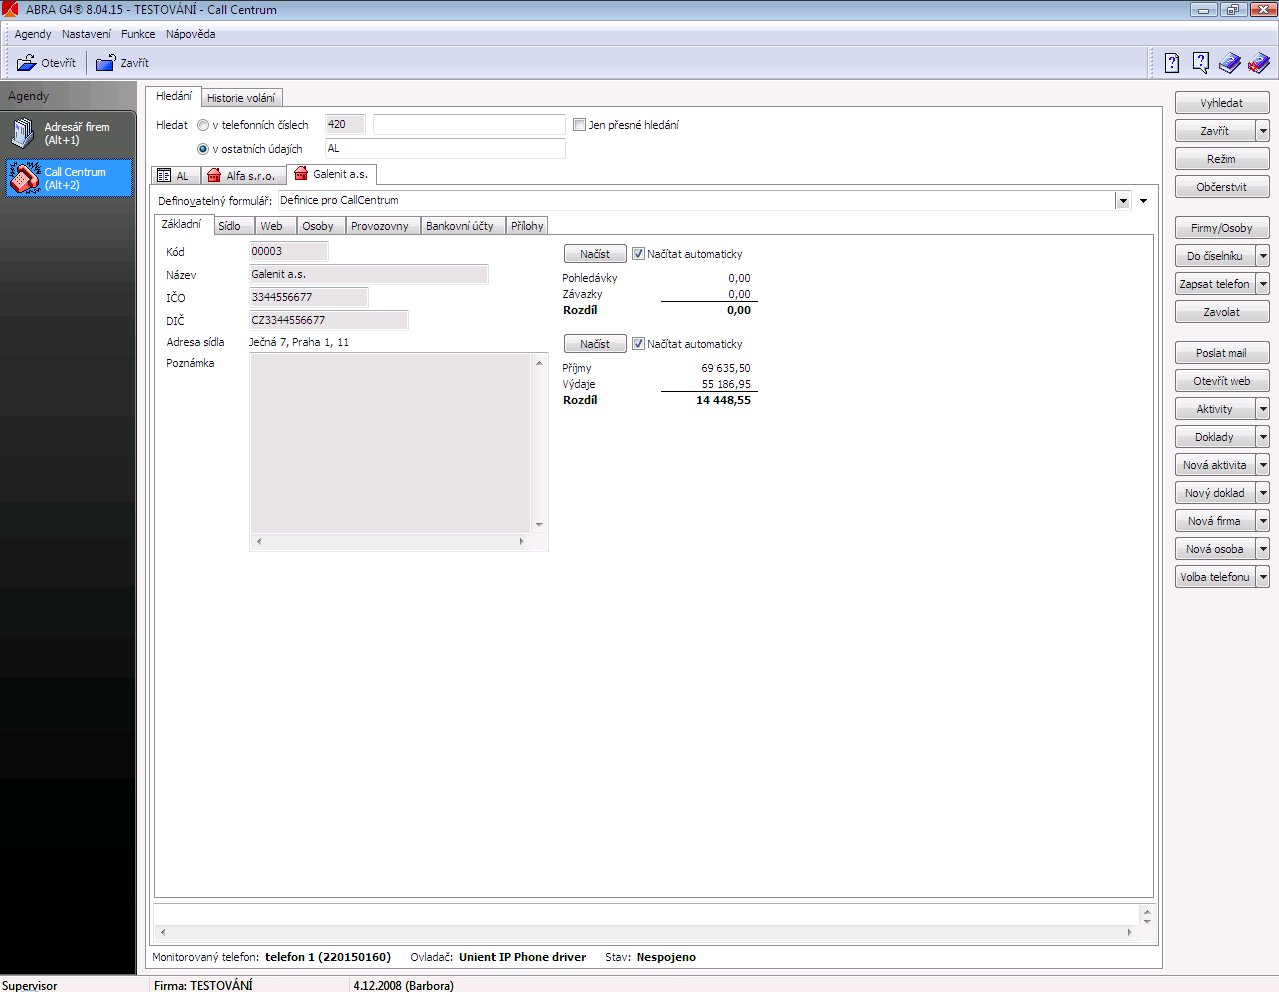Toggle Načítat automaticky for Pohledávky section

[x=638, y=254]
